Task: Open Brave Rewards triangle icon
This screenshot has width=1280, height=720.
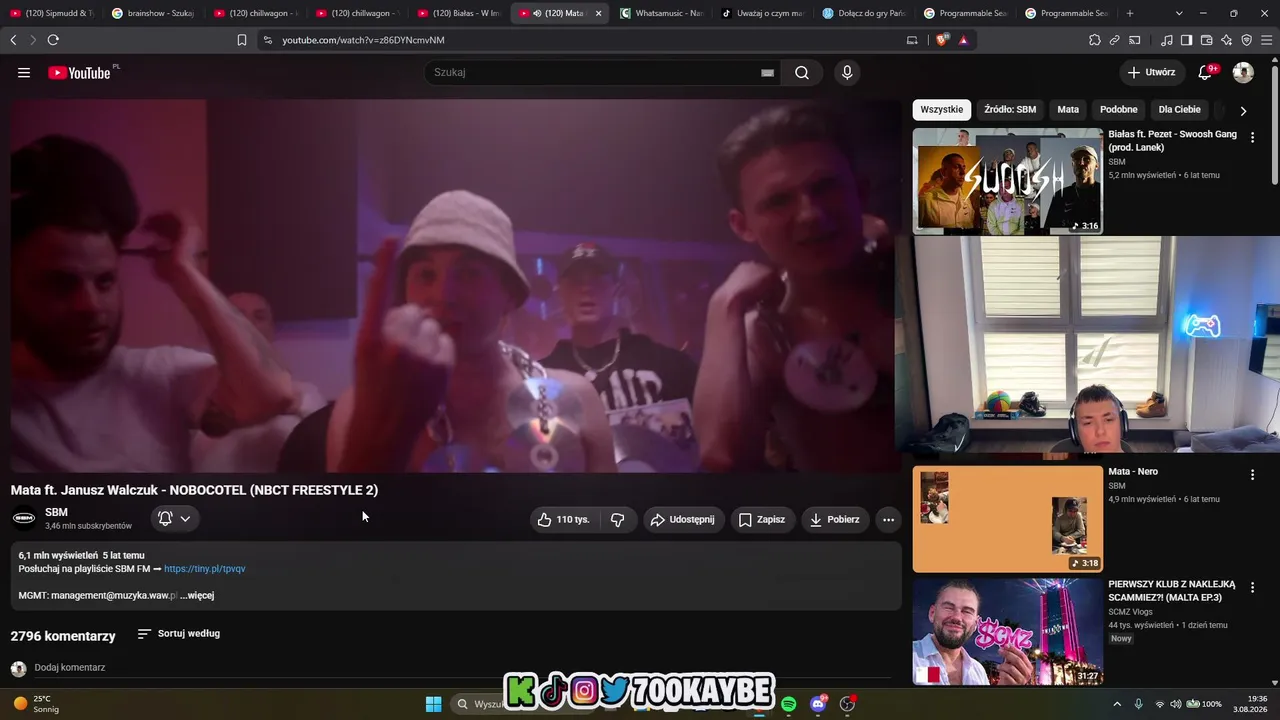Action: pyautogui.click(x=963, y=40)
